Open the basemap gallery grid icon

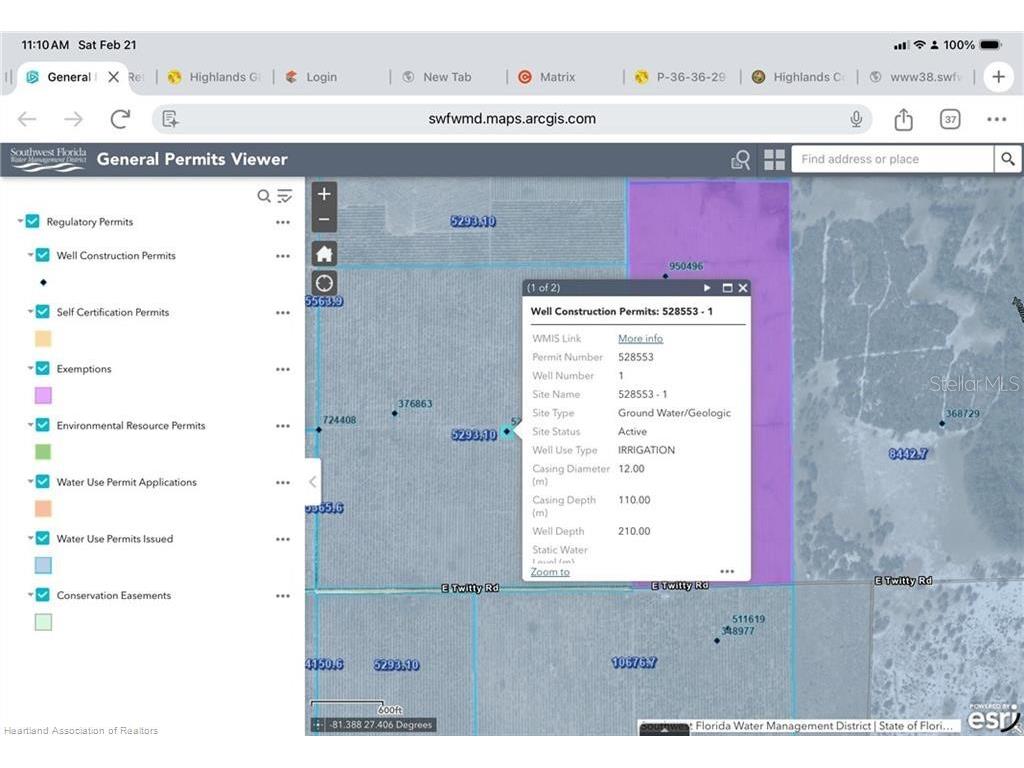pyautogui.click(x=774, y=159)
